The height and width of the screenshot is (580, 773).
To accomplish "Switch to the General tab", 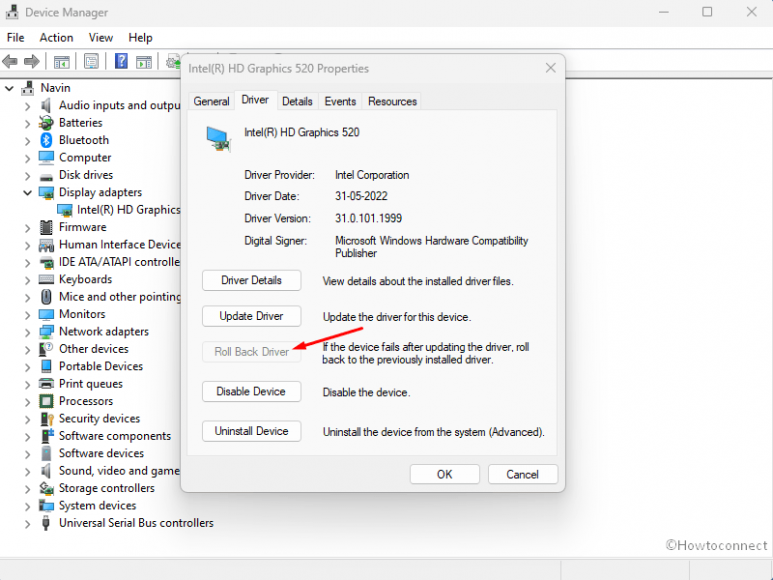I will click(211, 101).
